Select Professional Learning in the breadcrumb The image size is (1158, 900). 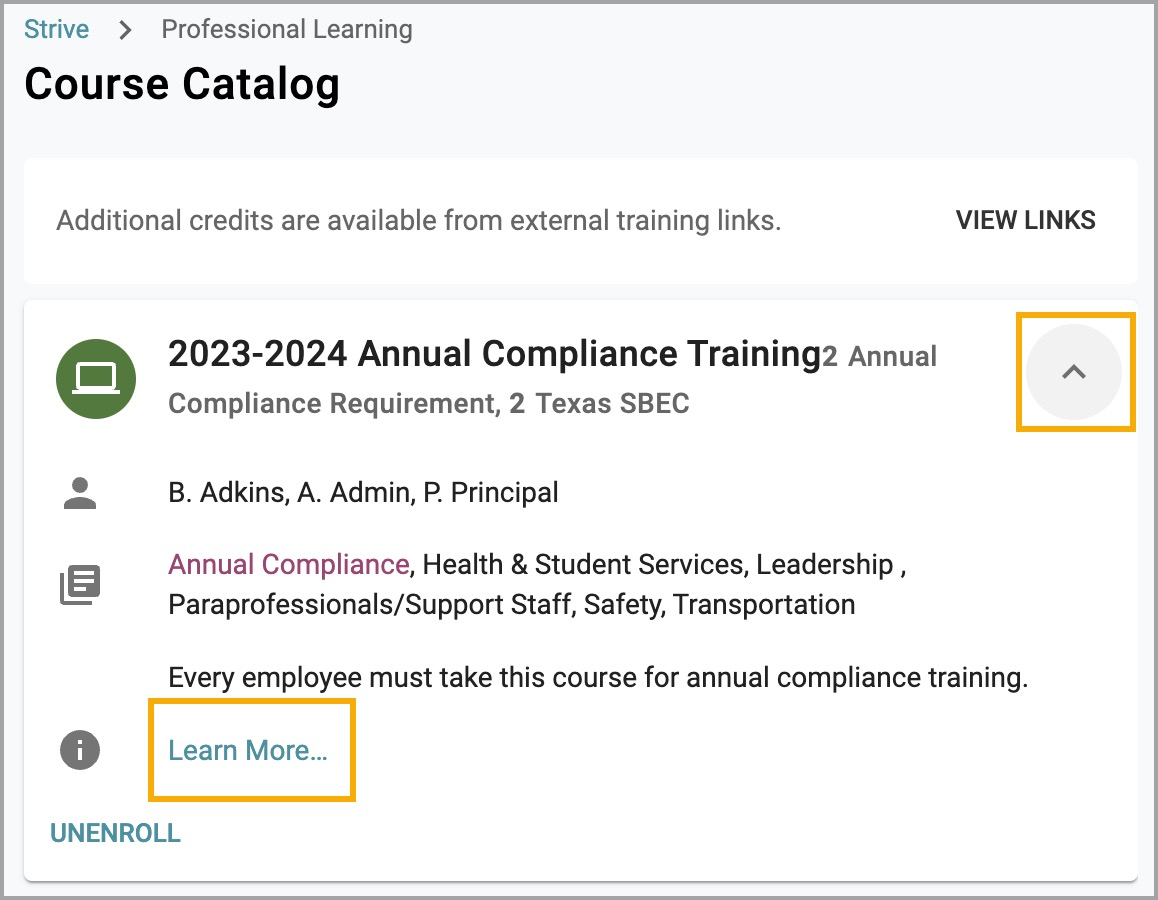point(287,30)
